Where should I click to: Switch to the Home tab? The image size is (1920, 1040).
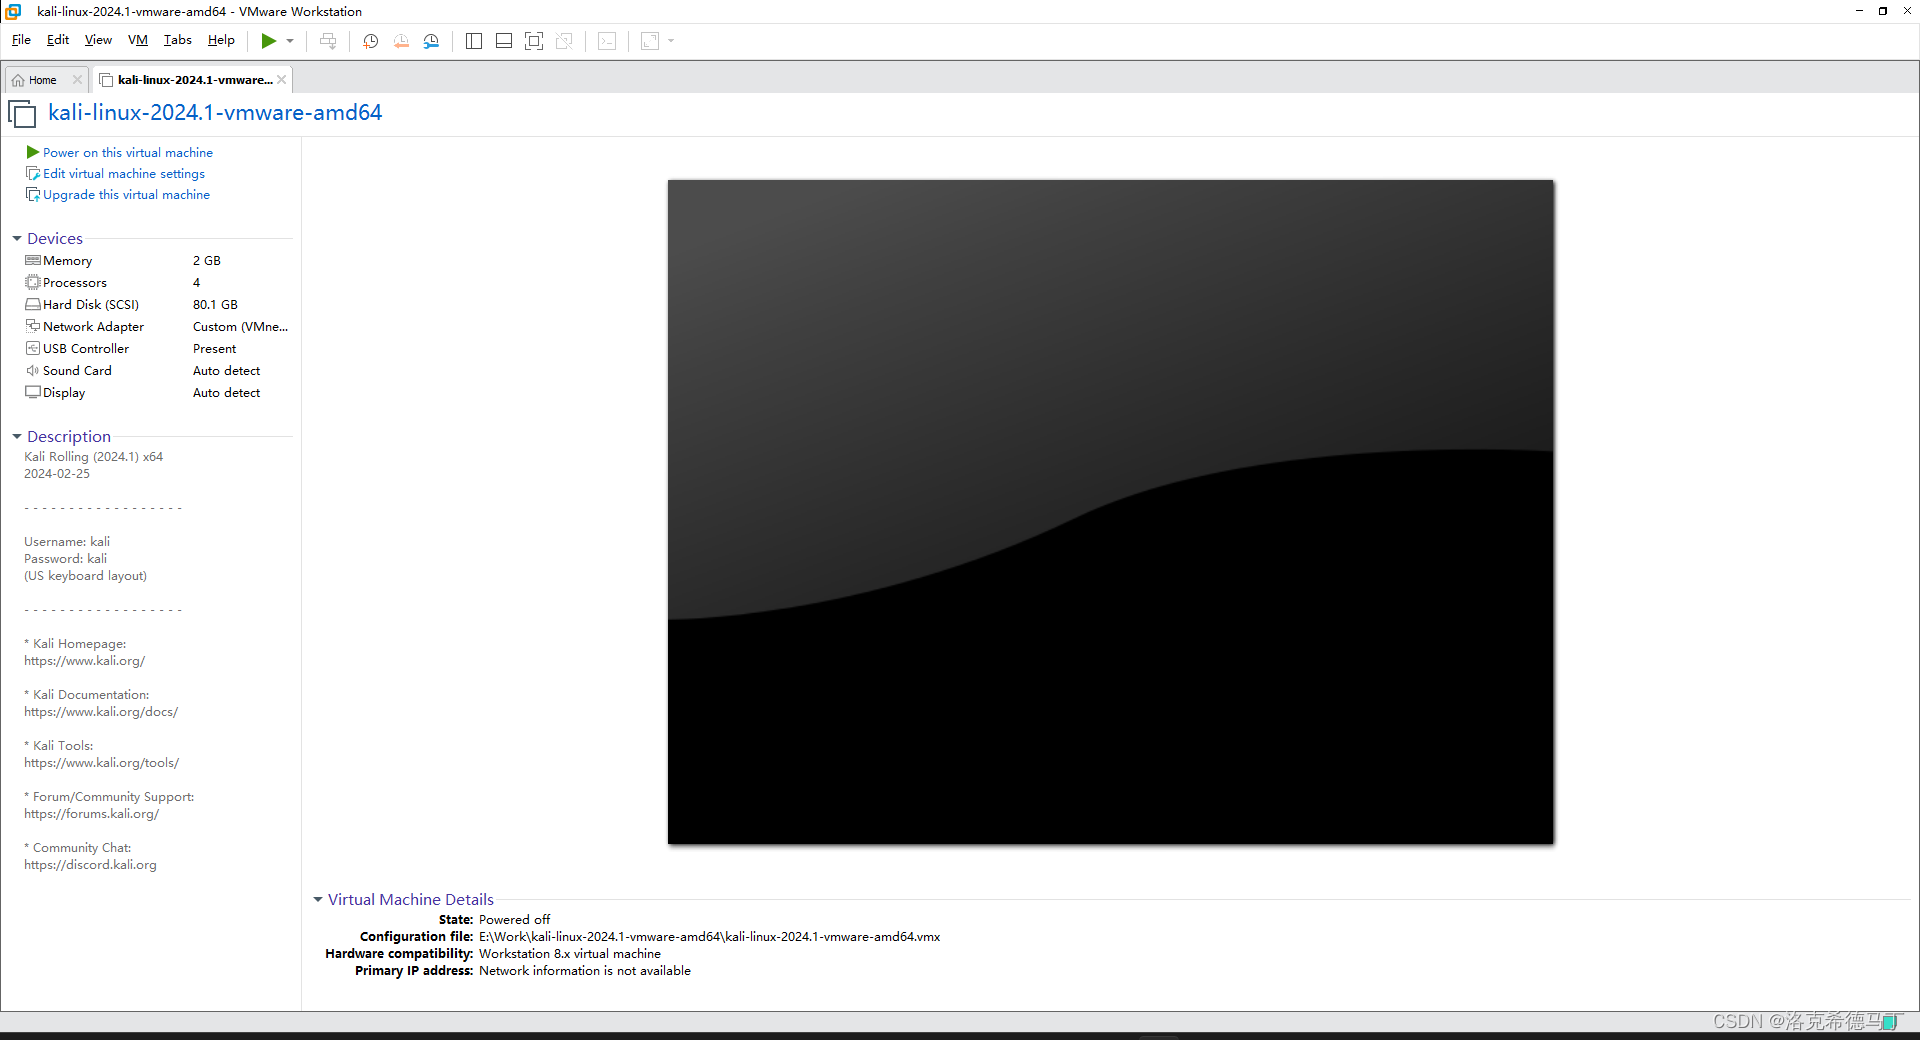[x=42, y=80]
